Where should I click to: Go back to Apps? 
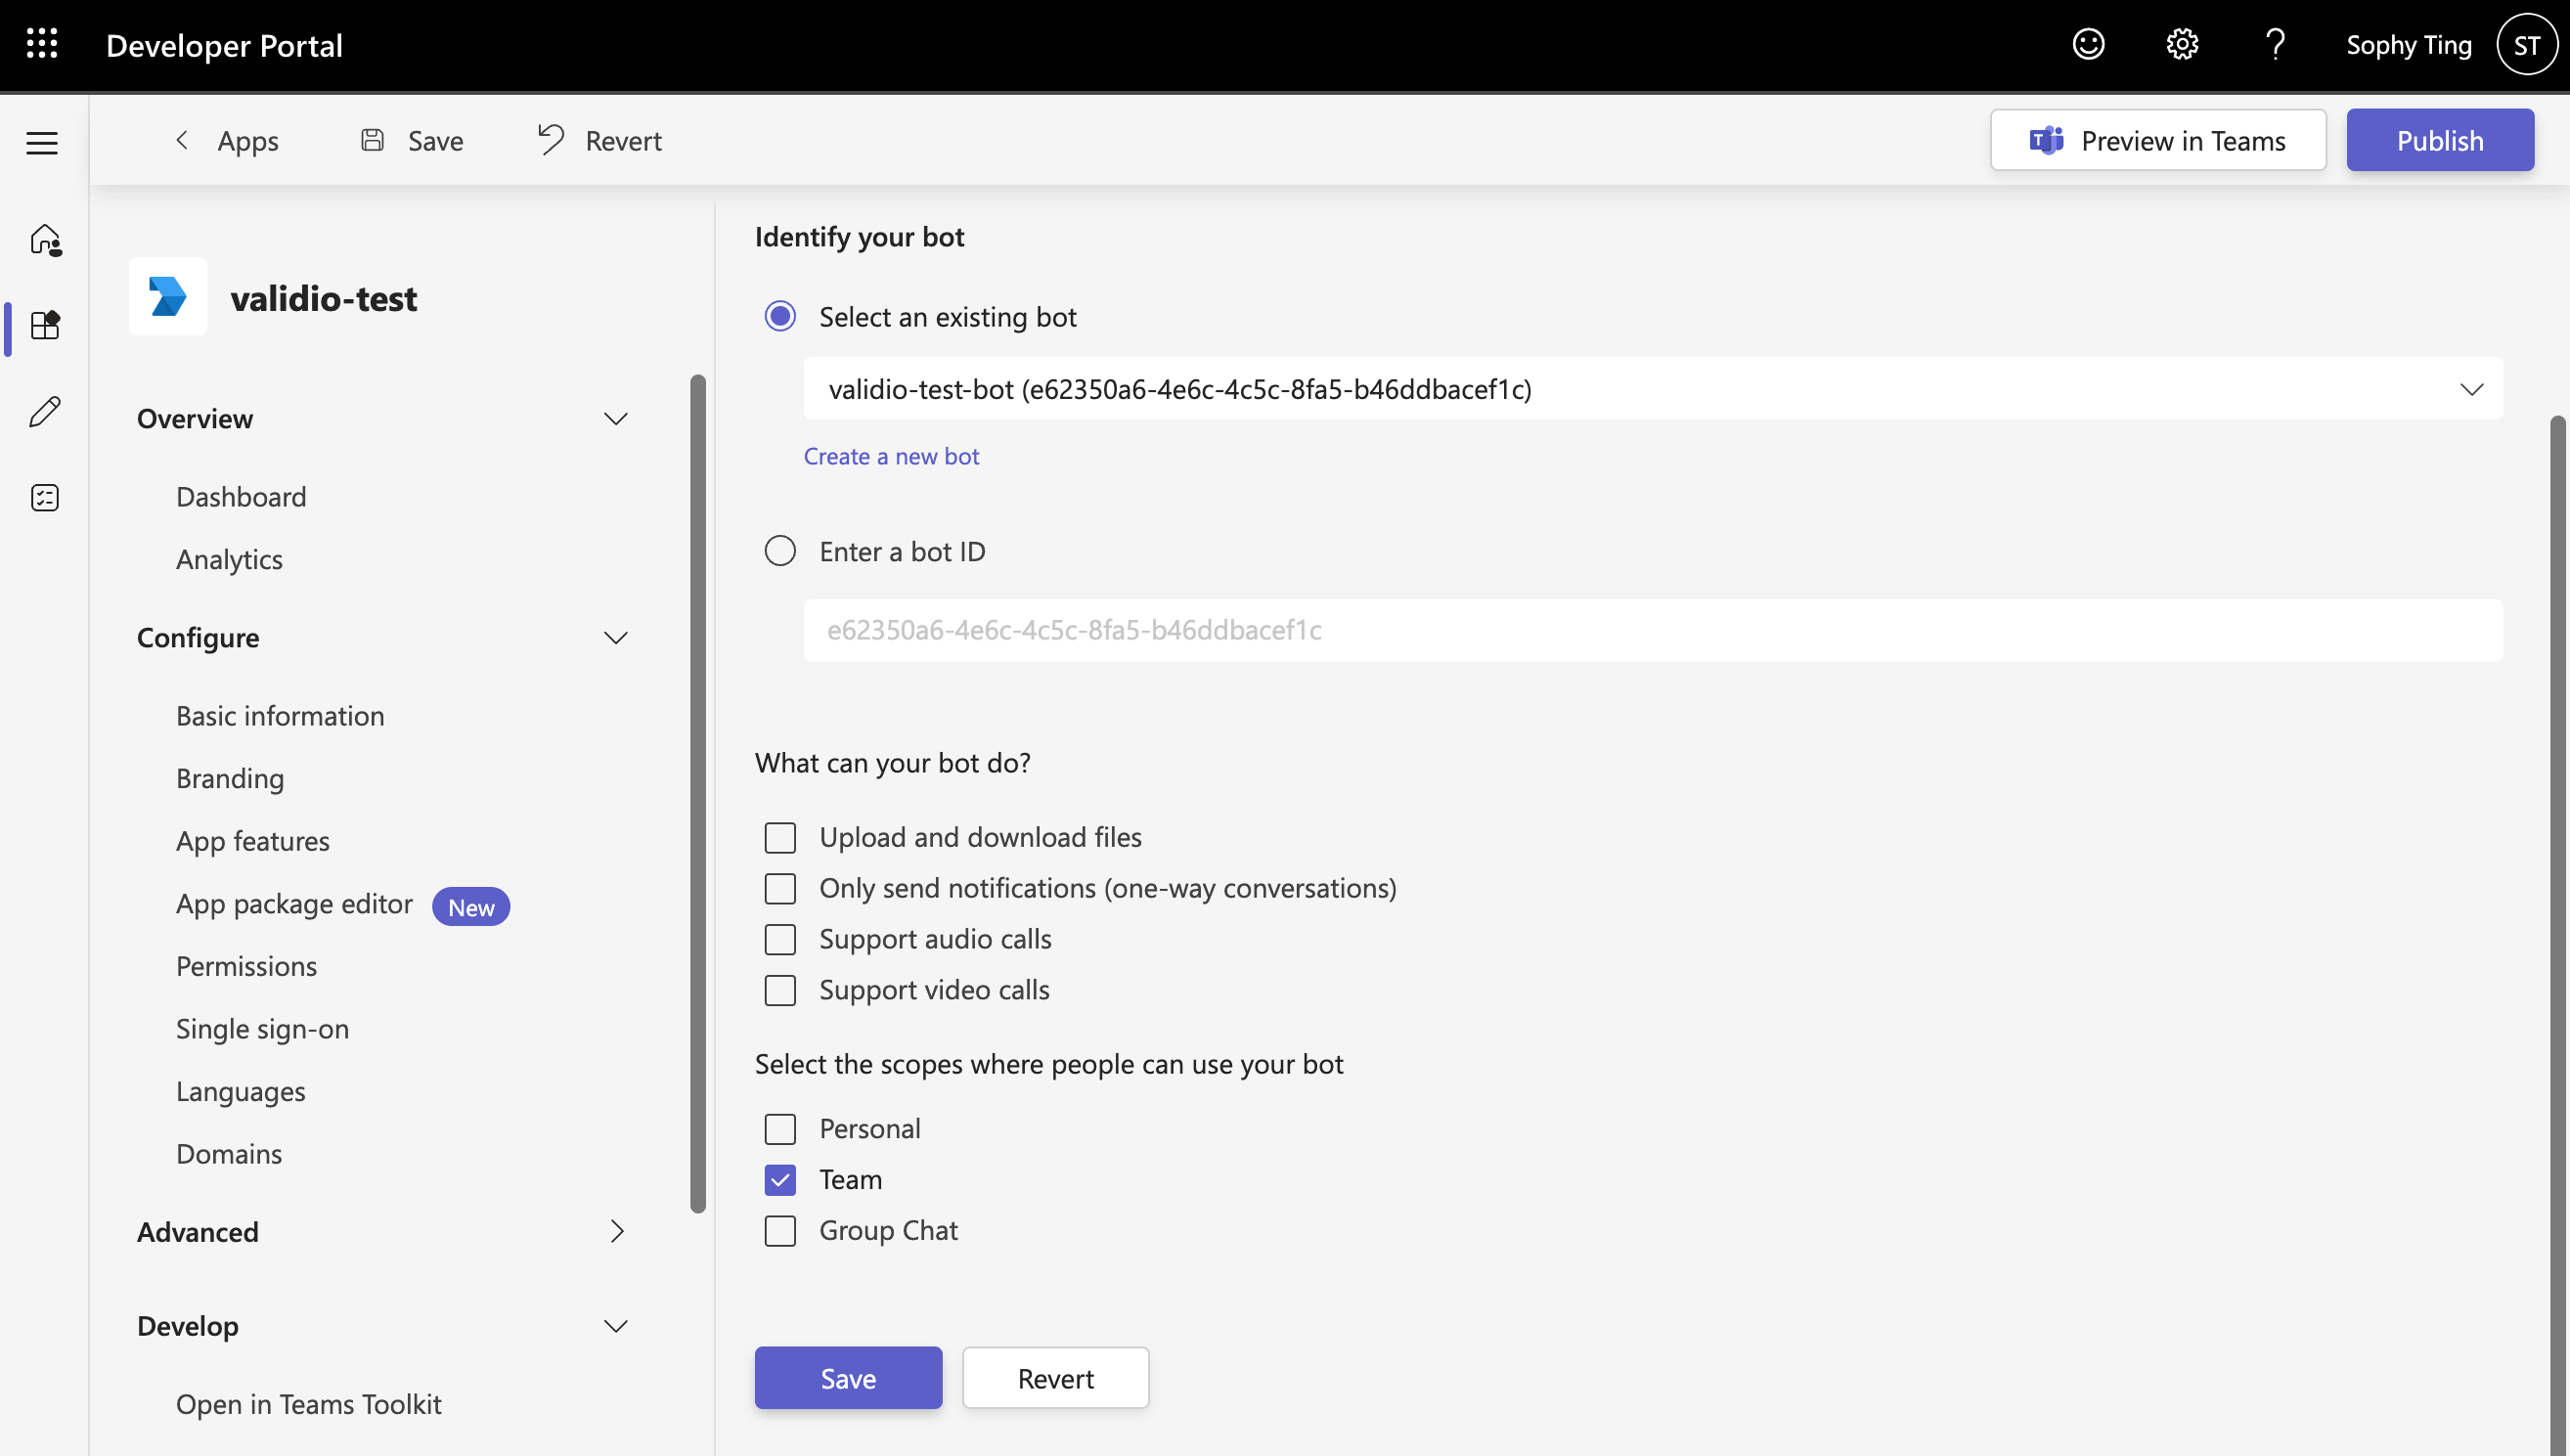point(227,141)
